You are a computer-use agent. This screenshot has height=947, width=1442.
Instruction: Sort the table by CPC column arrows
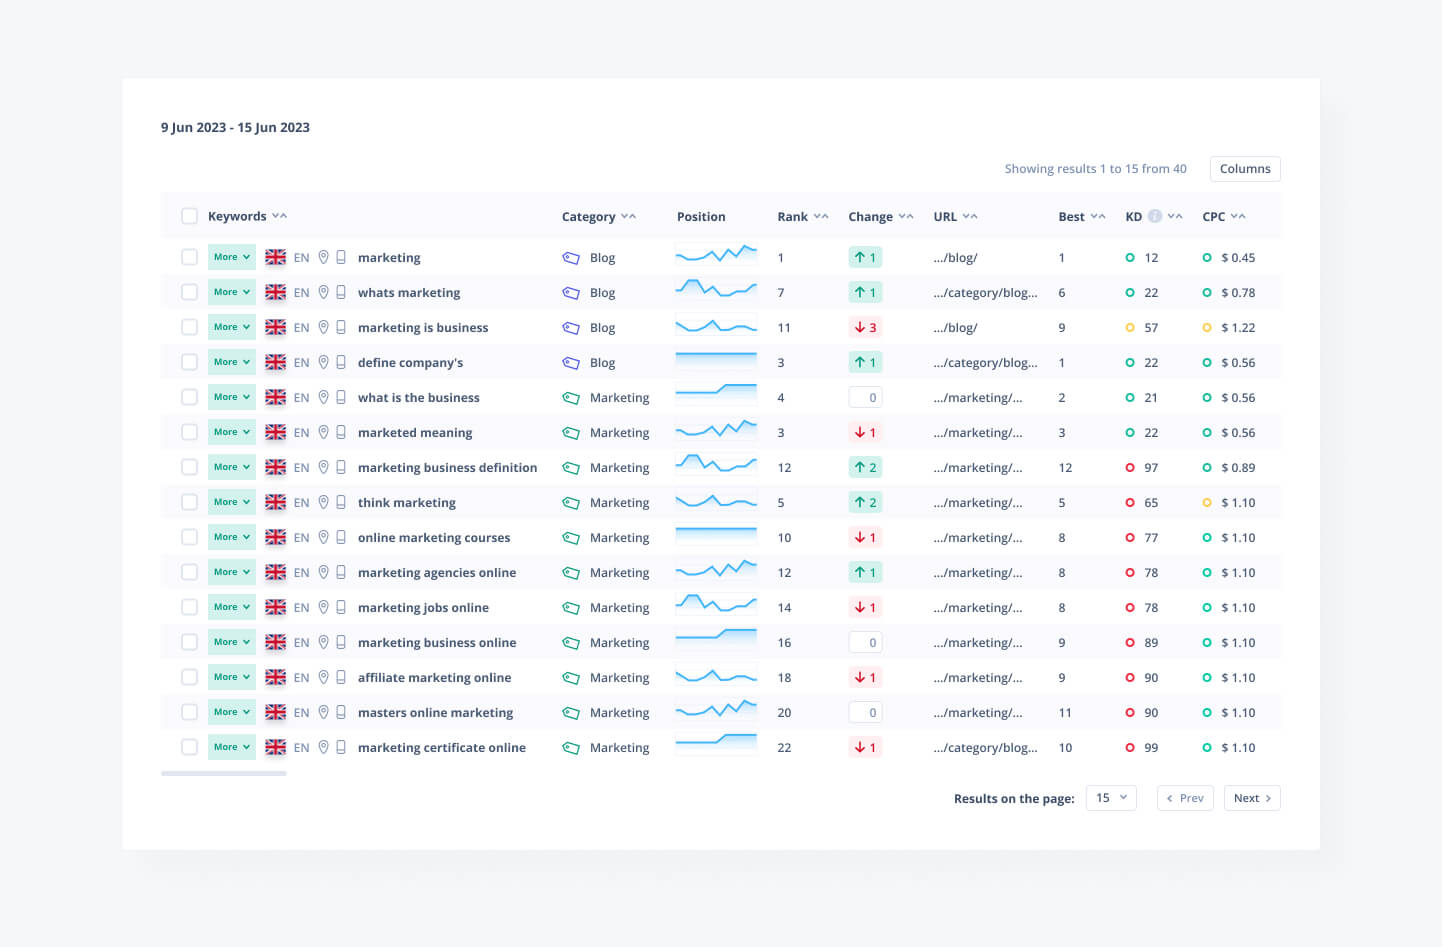click(x=1238, y=216)
